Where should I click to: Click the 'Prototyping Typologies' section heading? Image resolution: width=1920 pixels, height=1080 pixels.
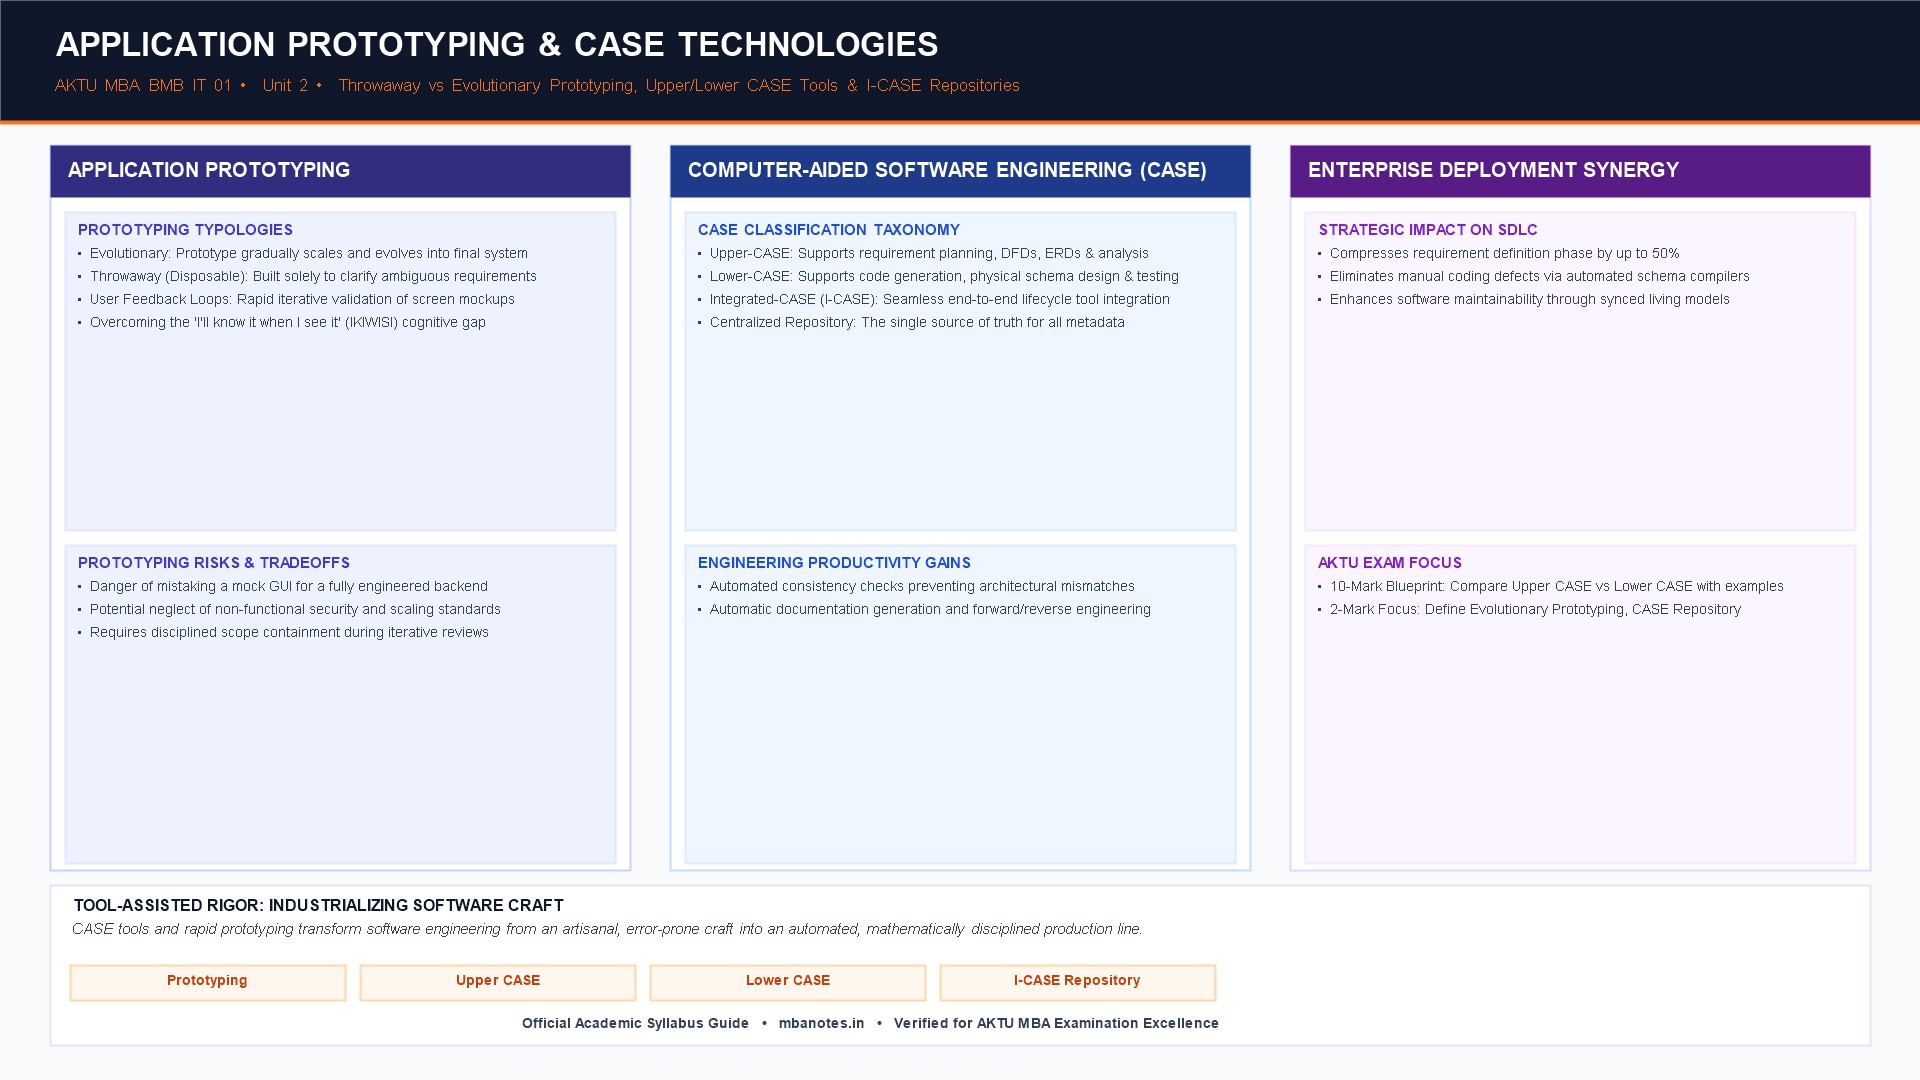pos(185,230)
